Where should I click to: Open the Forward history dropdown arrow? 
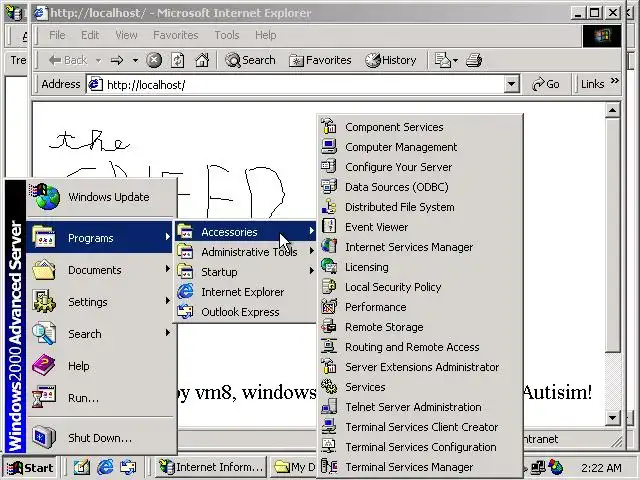click(135, 60)
